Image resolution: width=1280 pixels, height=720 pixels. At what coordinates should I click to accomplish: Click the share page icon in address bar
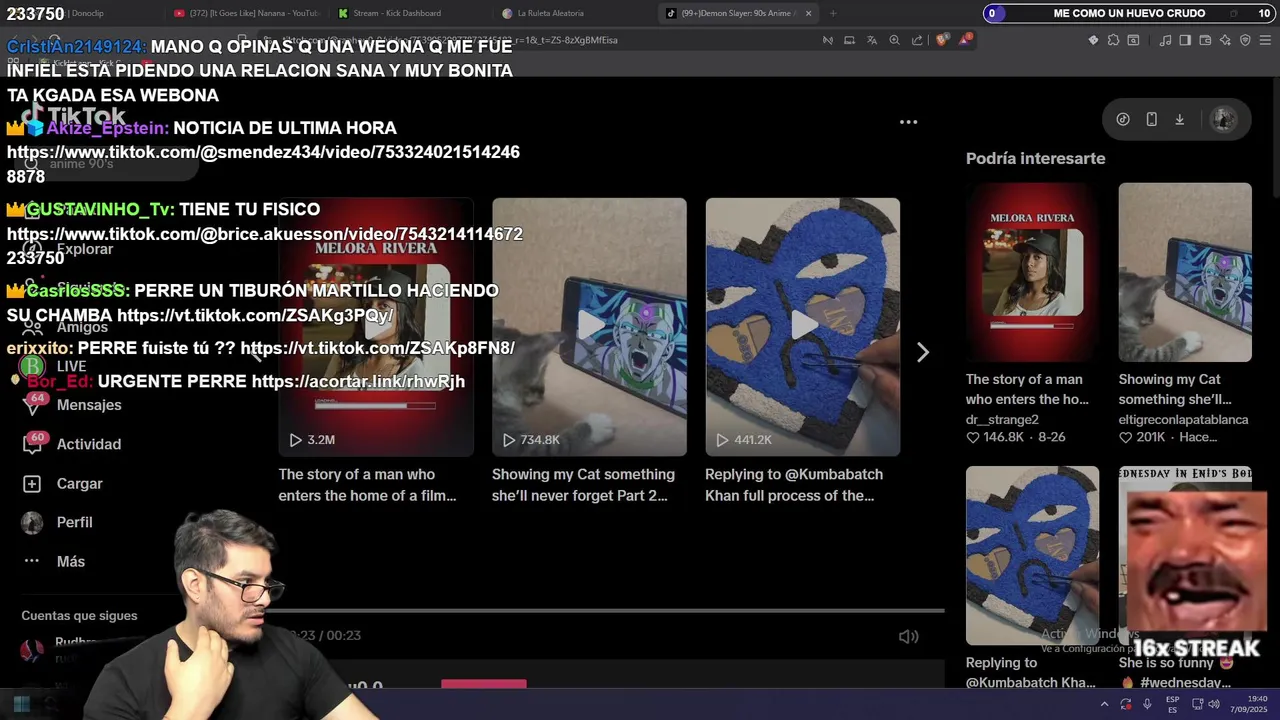[917, 40]
